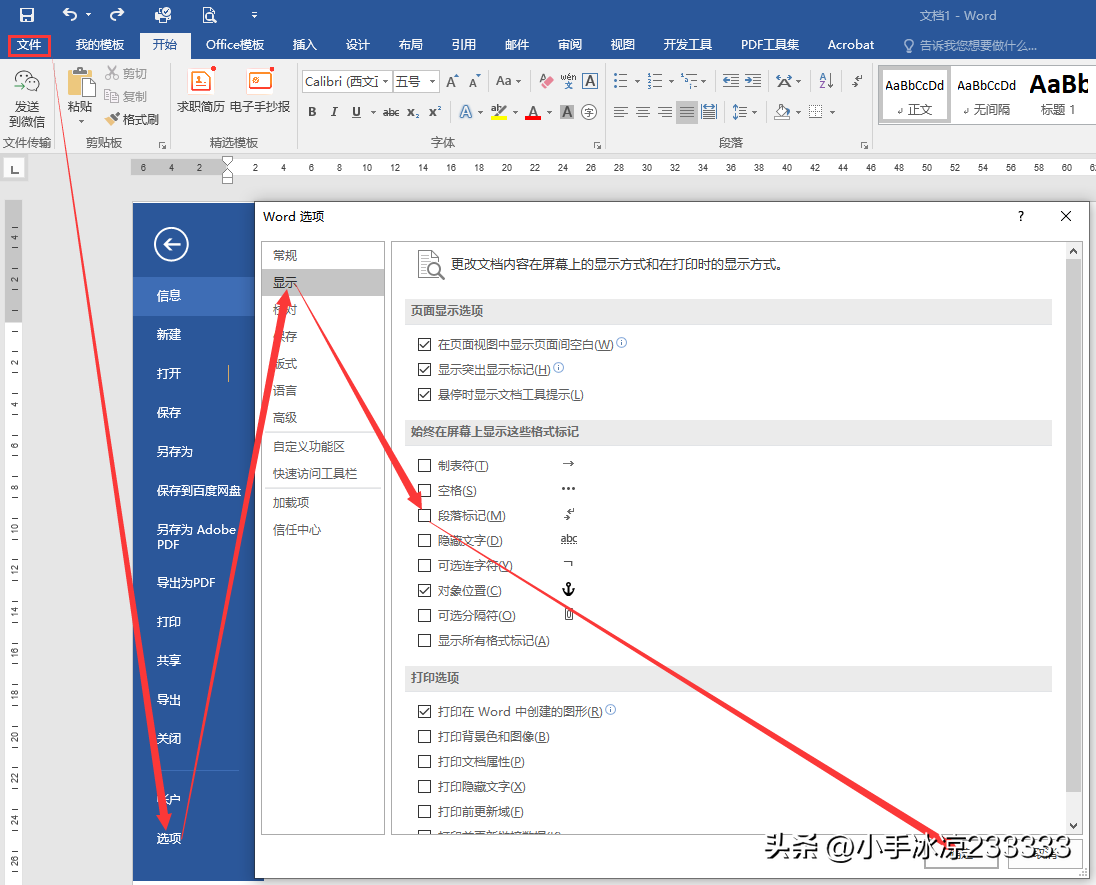Switch to the Review tab

tap(570, 45)
